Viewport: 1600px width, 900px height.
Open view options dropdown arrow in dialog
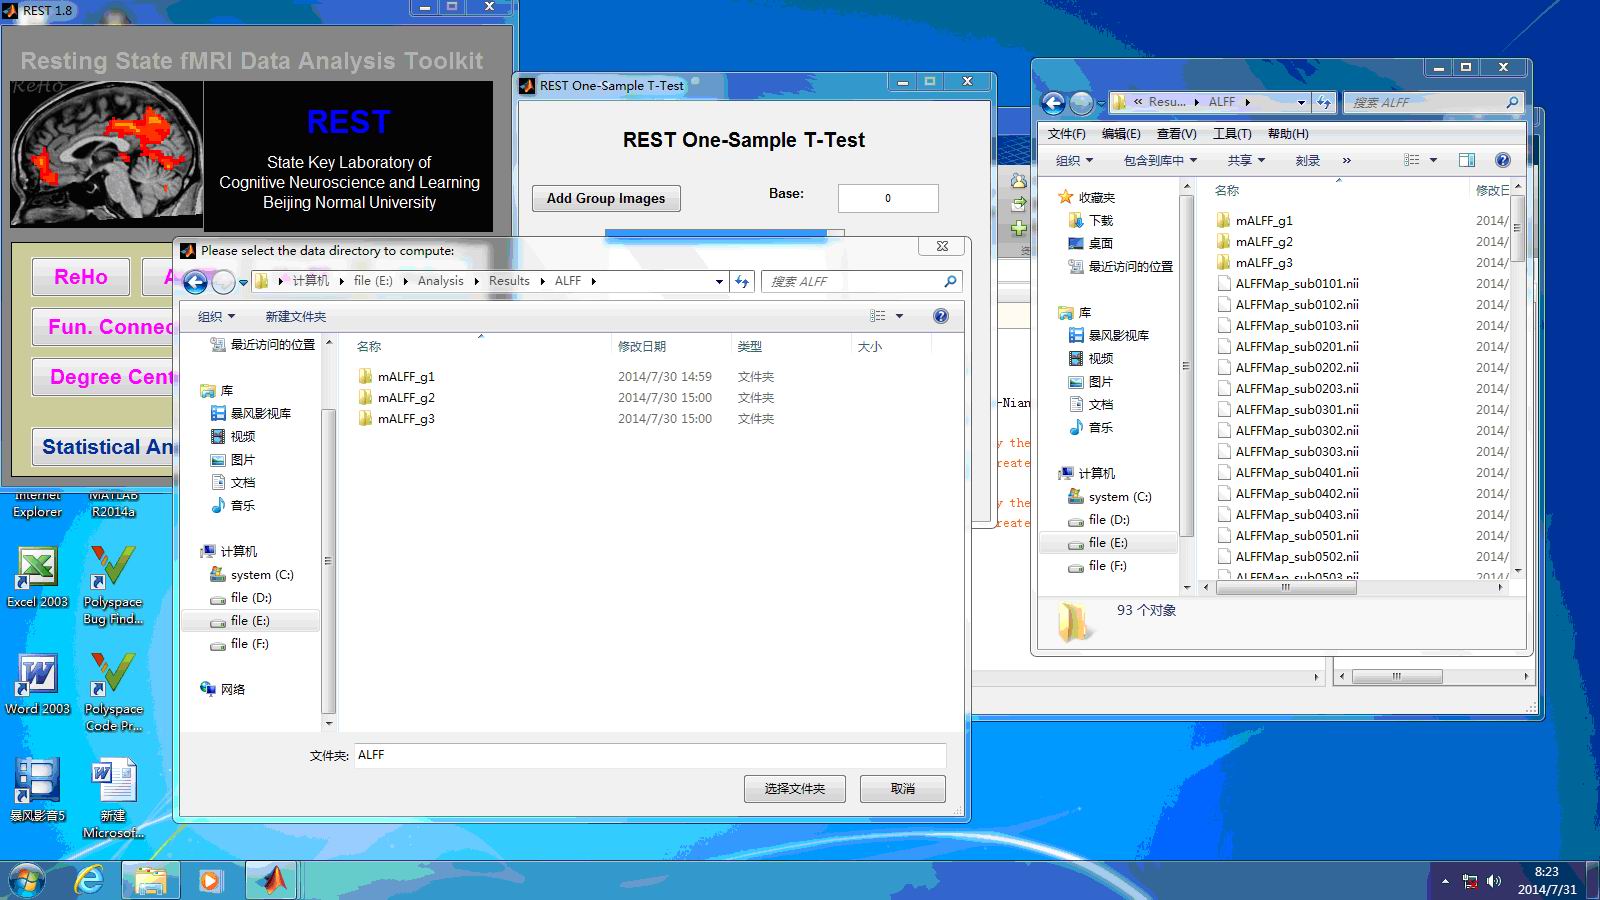[x=899, y=316]
